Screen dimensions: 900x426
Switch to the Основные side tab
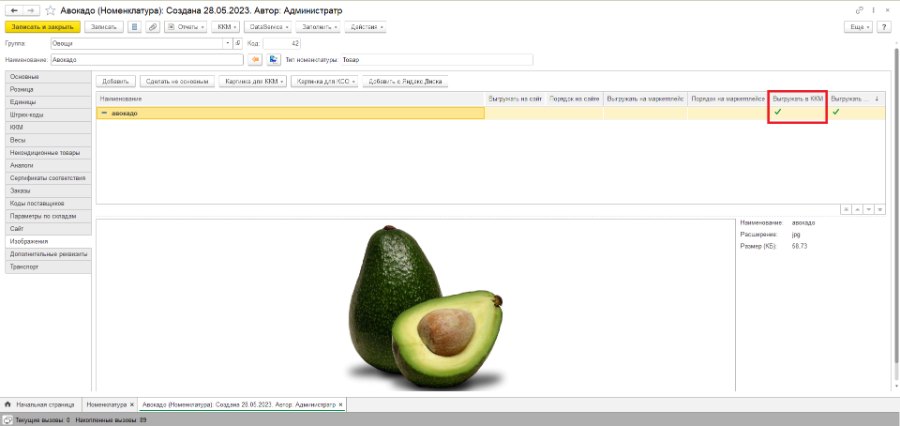pyautogui.click(x=48, y=77)
